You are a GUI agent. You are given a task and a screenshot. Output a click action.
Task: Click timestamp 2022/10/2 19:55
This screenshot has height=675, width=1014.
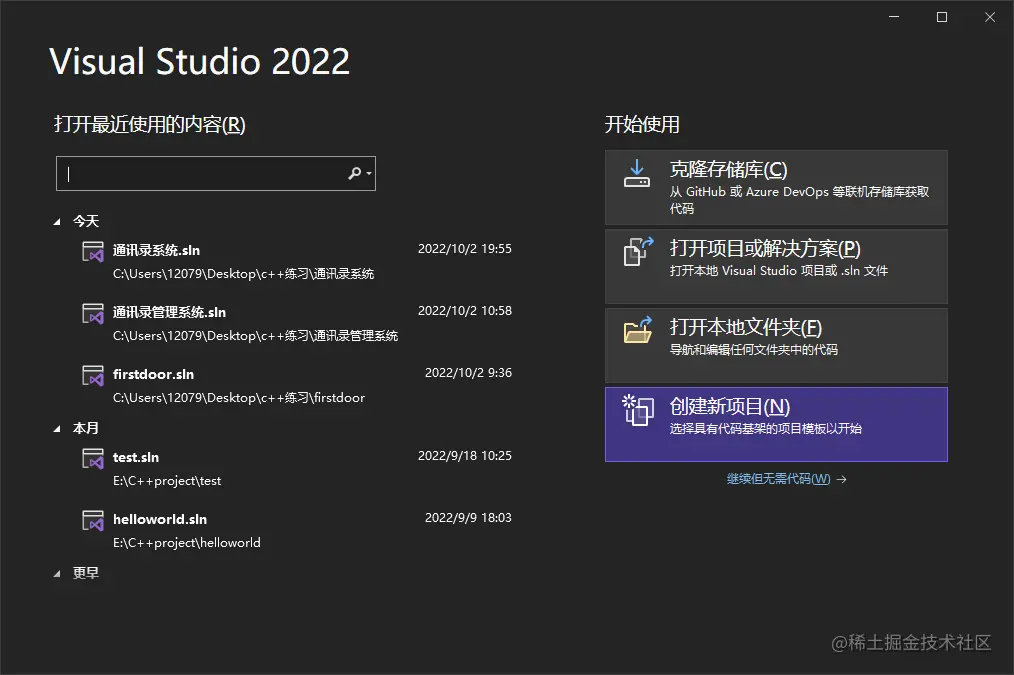pyautogui.click(x=464, y=249)
